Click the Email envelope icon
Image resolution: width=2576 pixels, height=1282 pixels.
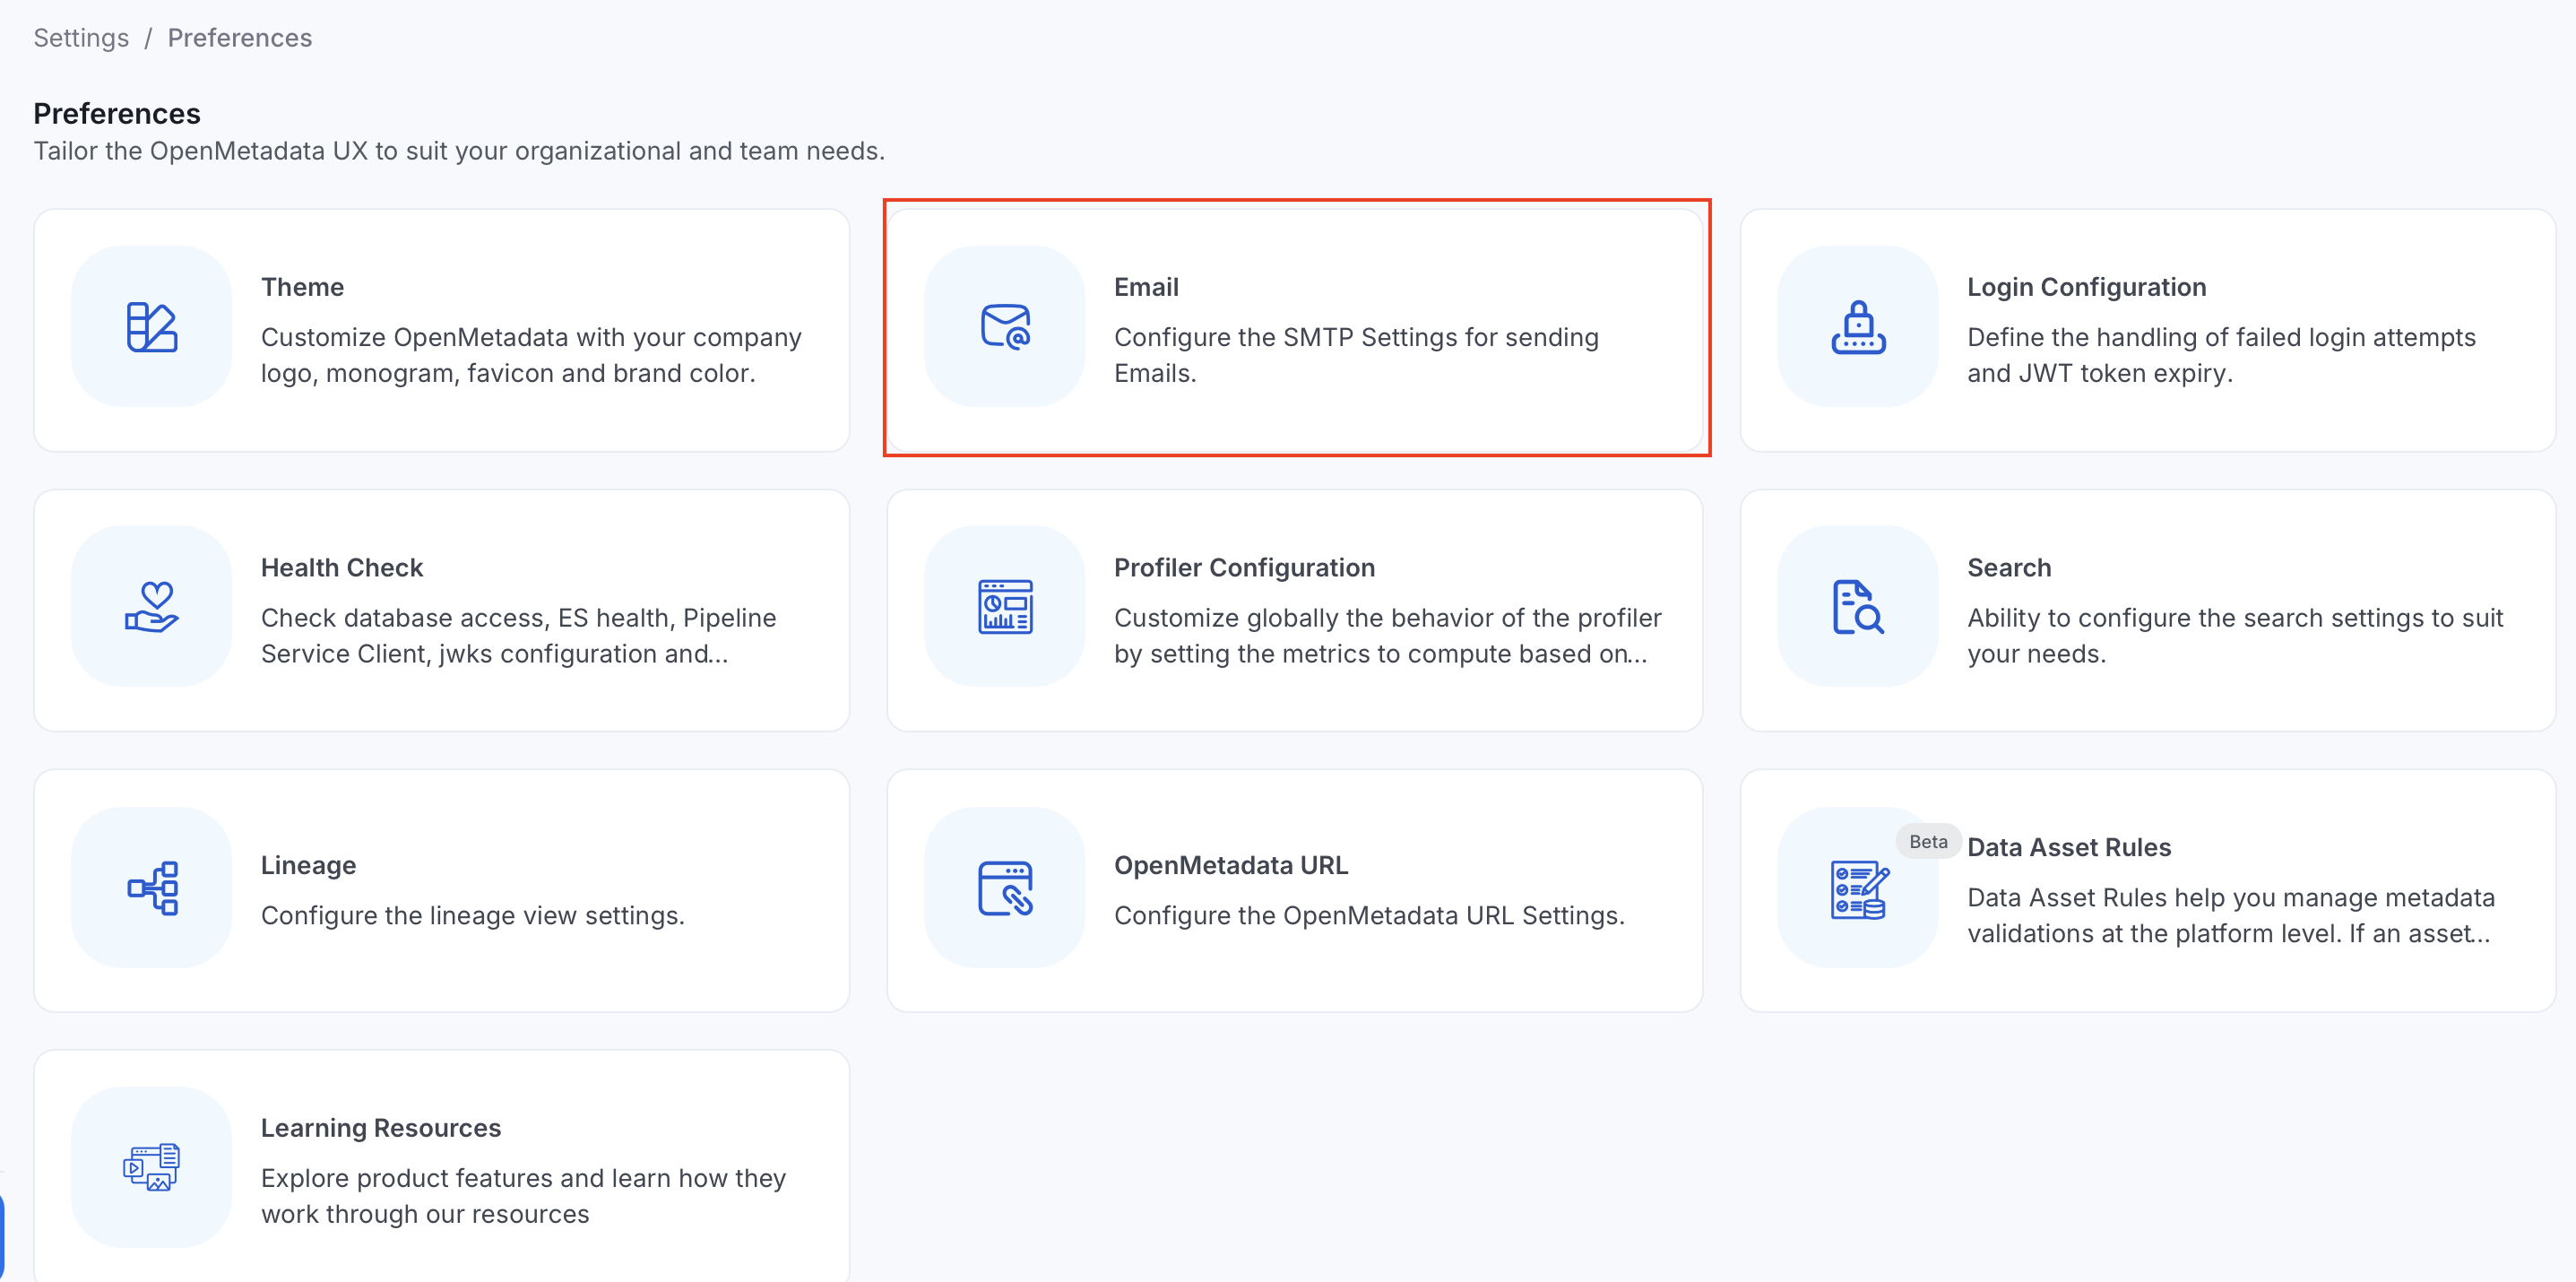tap(1005, 326)
